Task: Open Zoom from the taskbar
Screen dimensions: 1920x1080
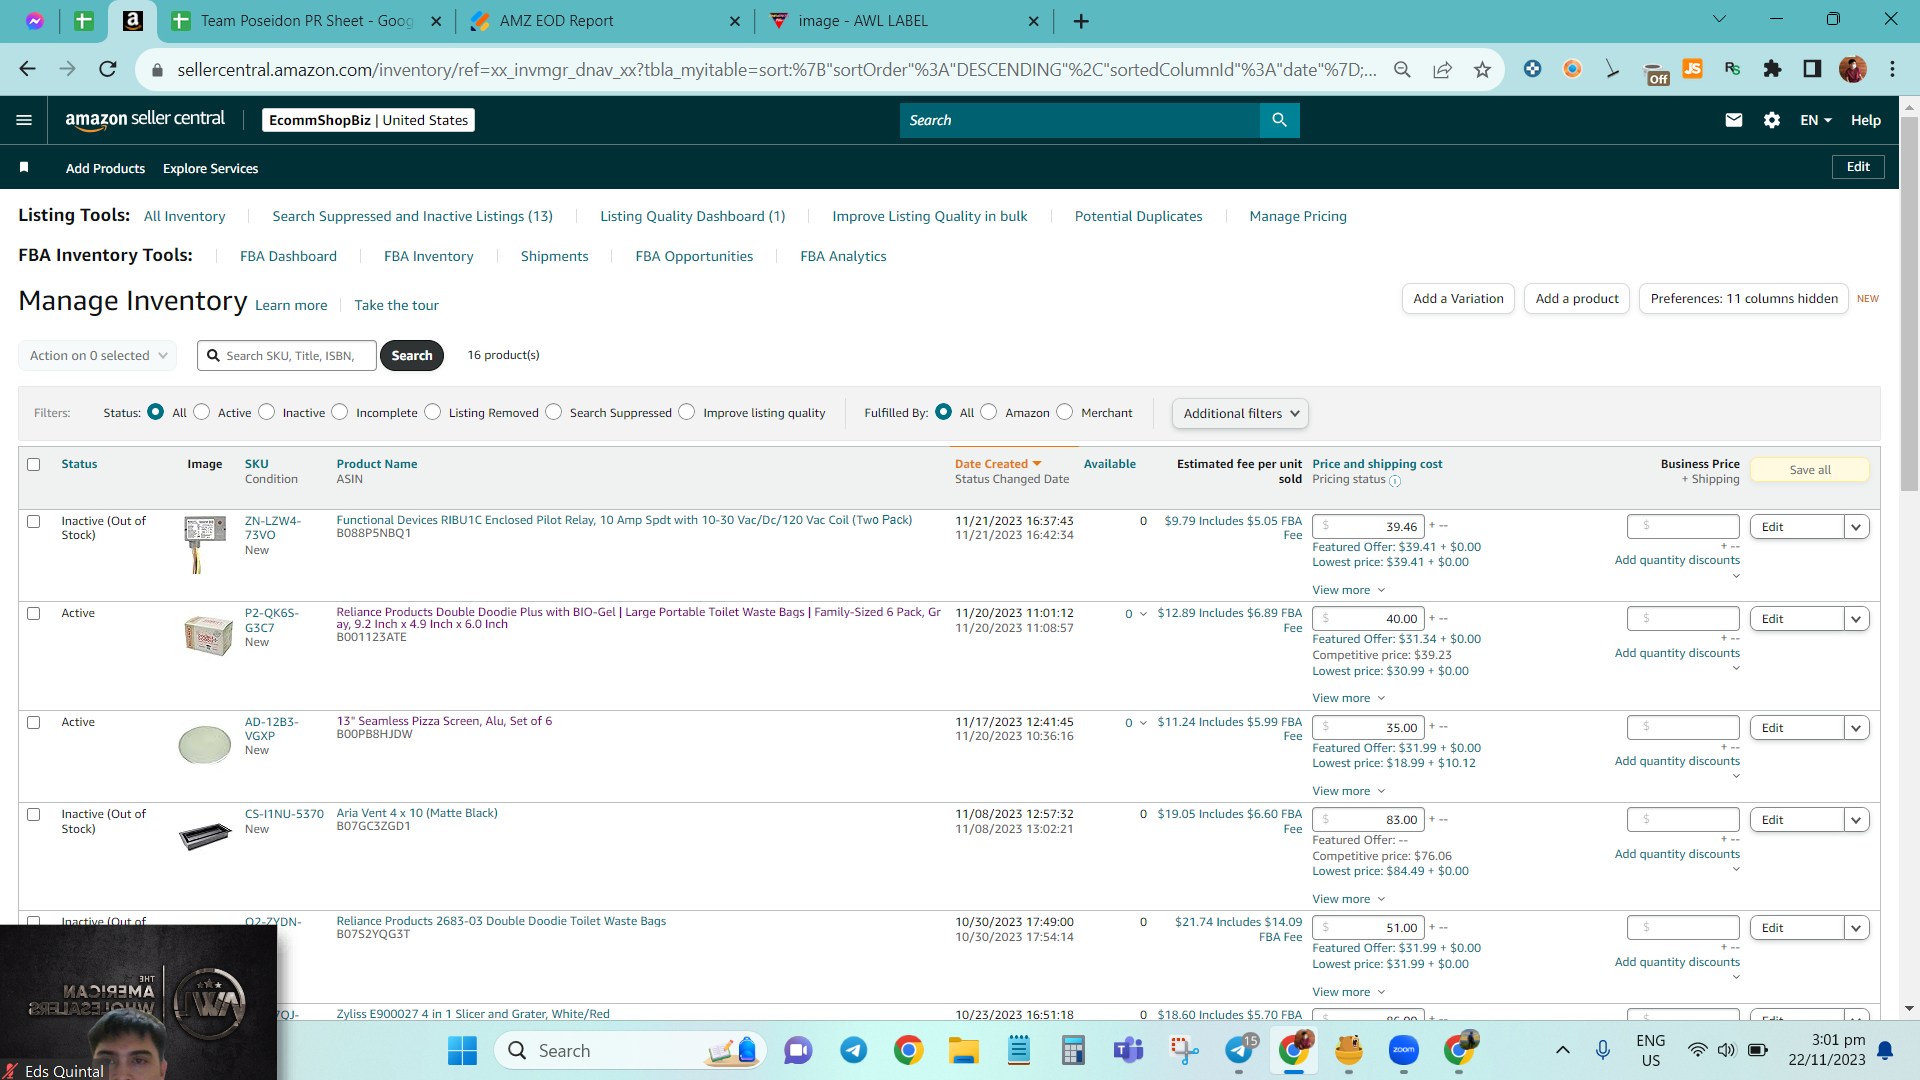Action: 1404,1050
